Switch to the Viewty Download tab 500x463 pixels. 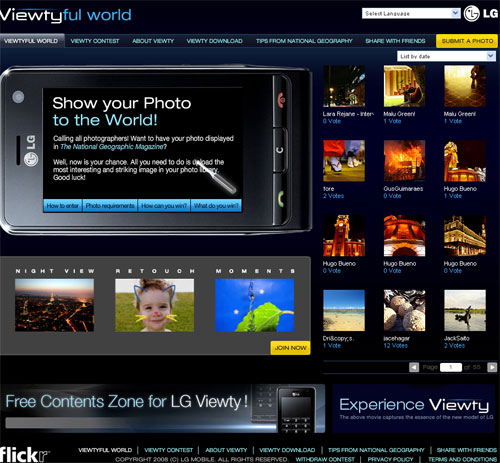(214, 41)
